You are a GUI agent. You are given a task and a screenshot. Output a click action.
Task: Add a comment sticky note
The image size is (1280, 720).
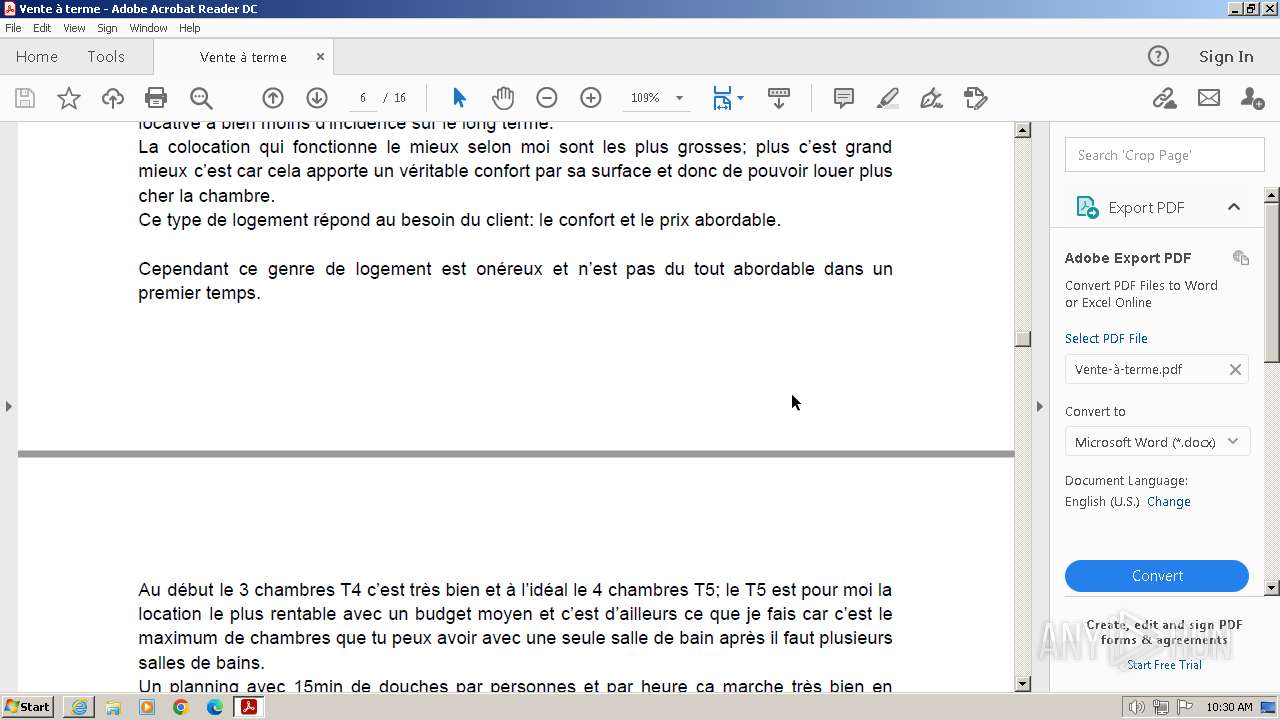point(844,98)
